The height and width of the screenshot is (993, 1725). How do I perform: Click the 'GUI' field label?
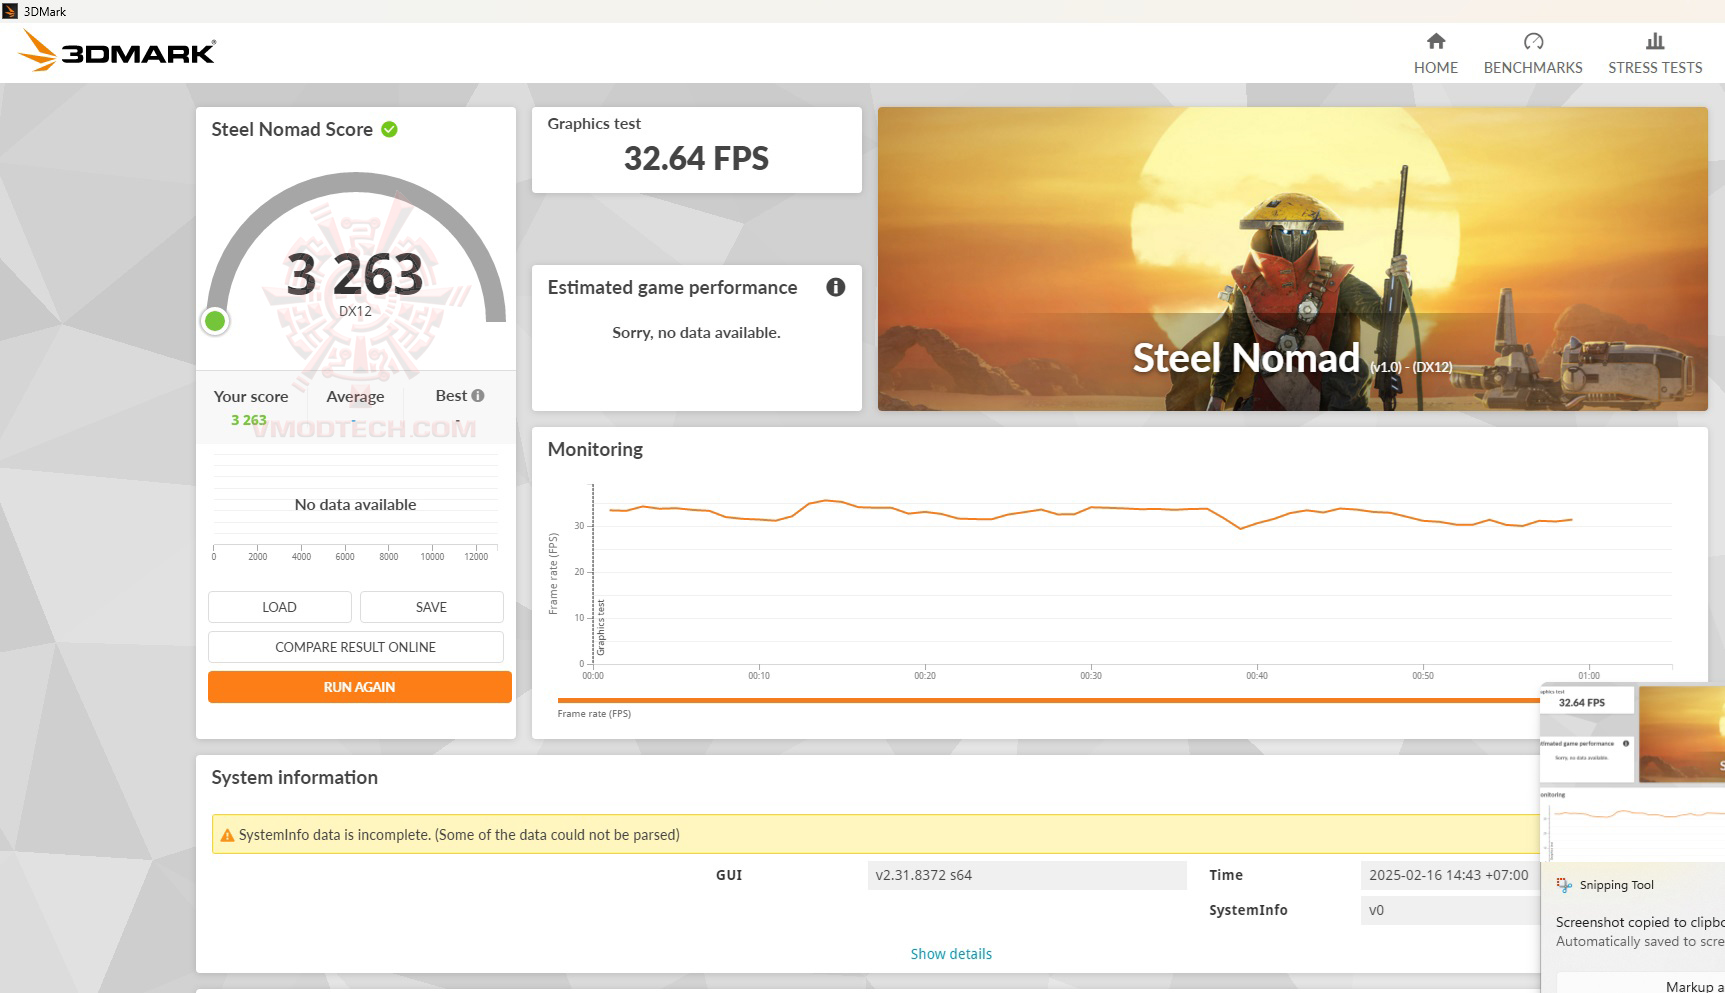click(729, 875)
